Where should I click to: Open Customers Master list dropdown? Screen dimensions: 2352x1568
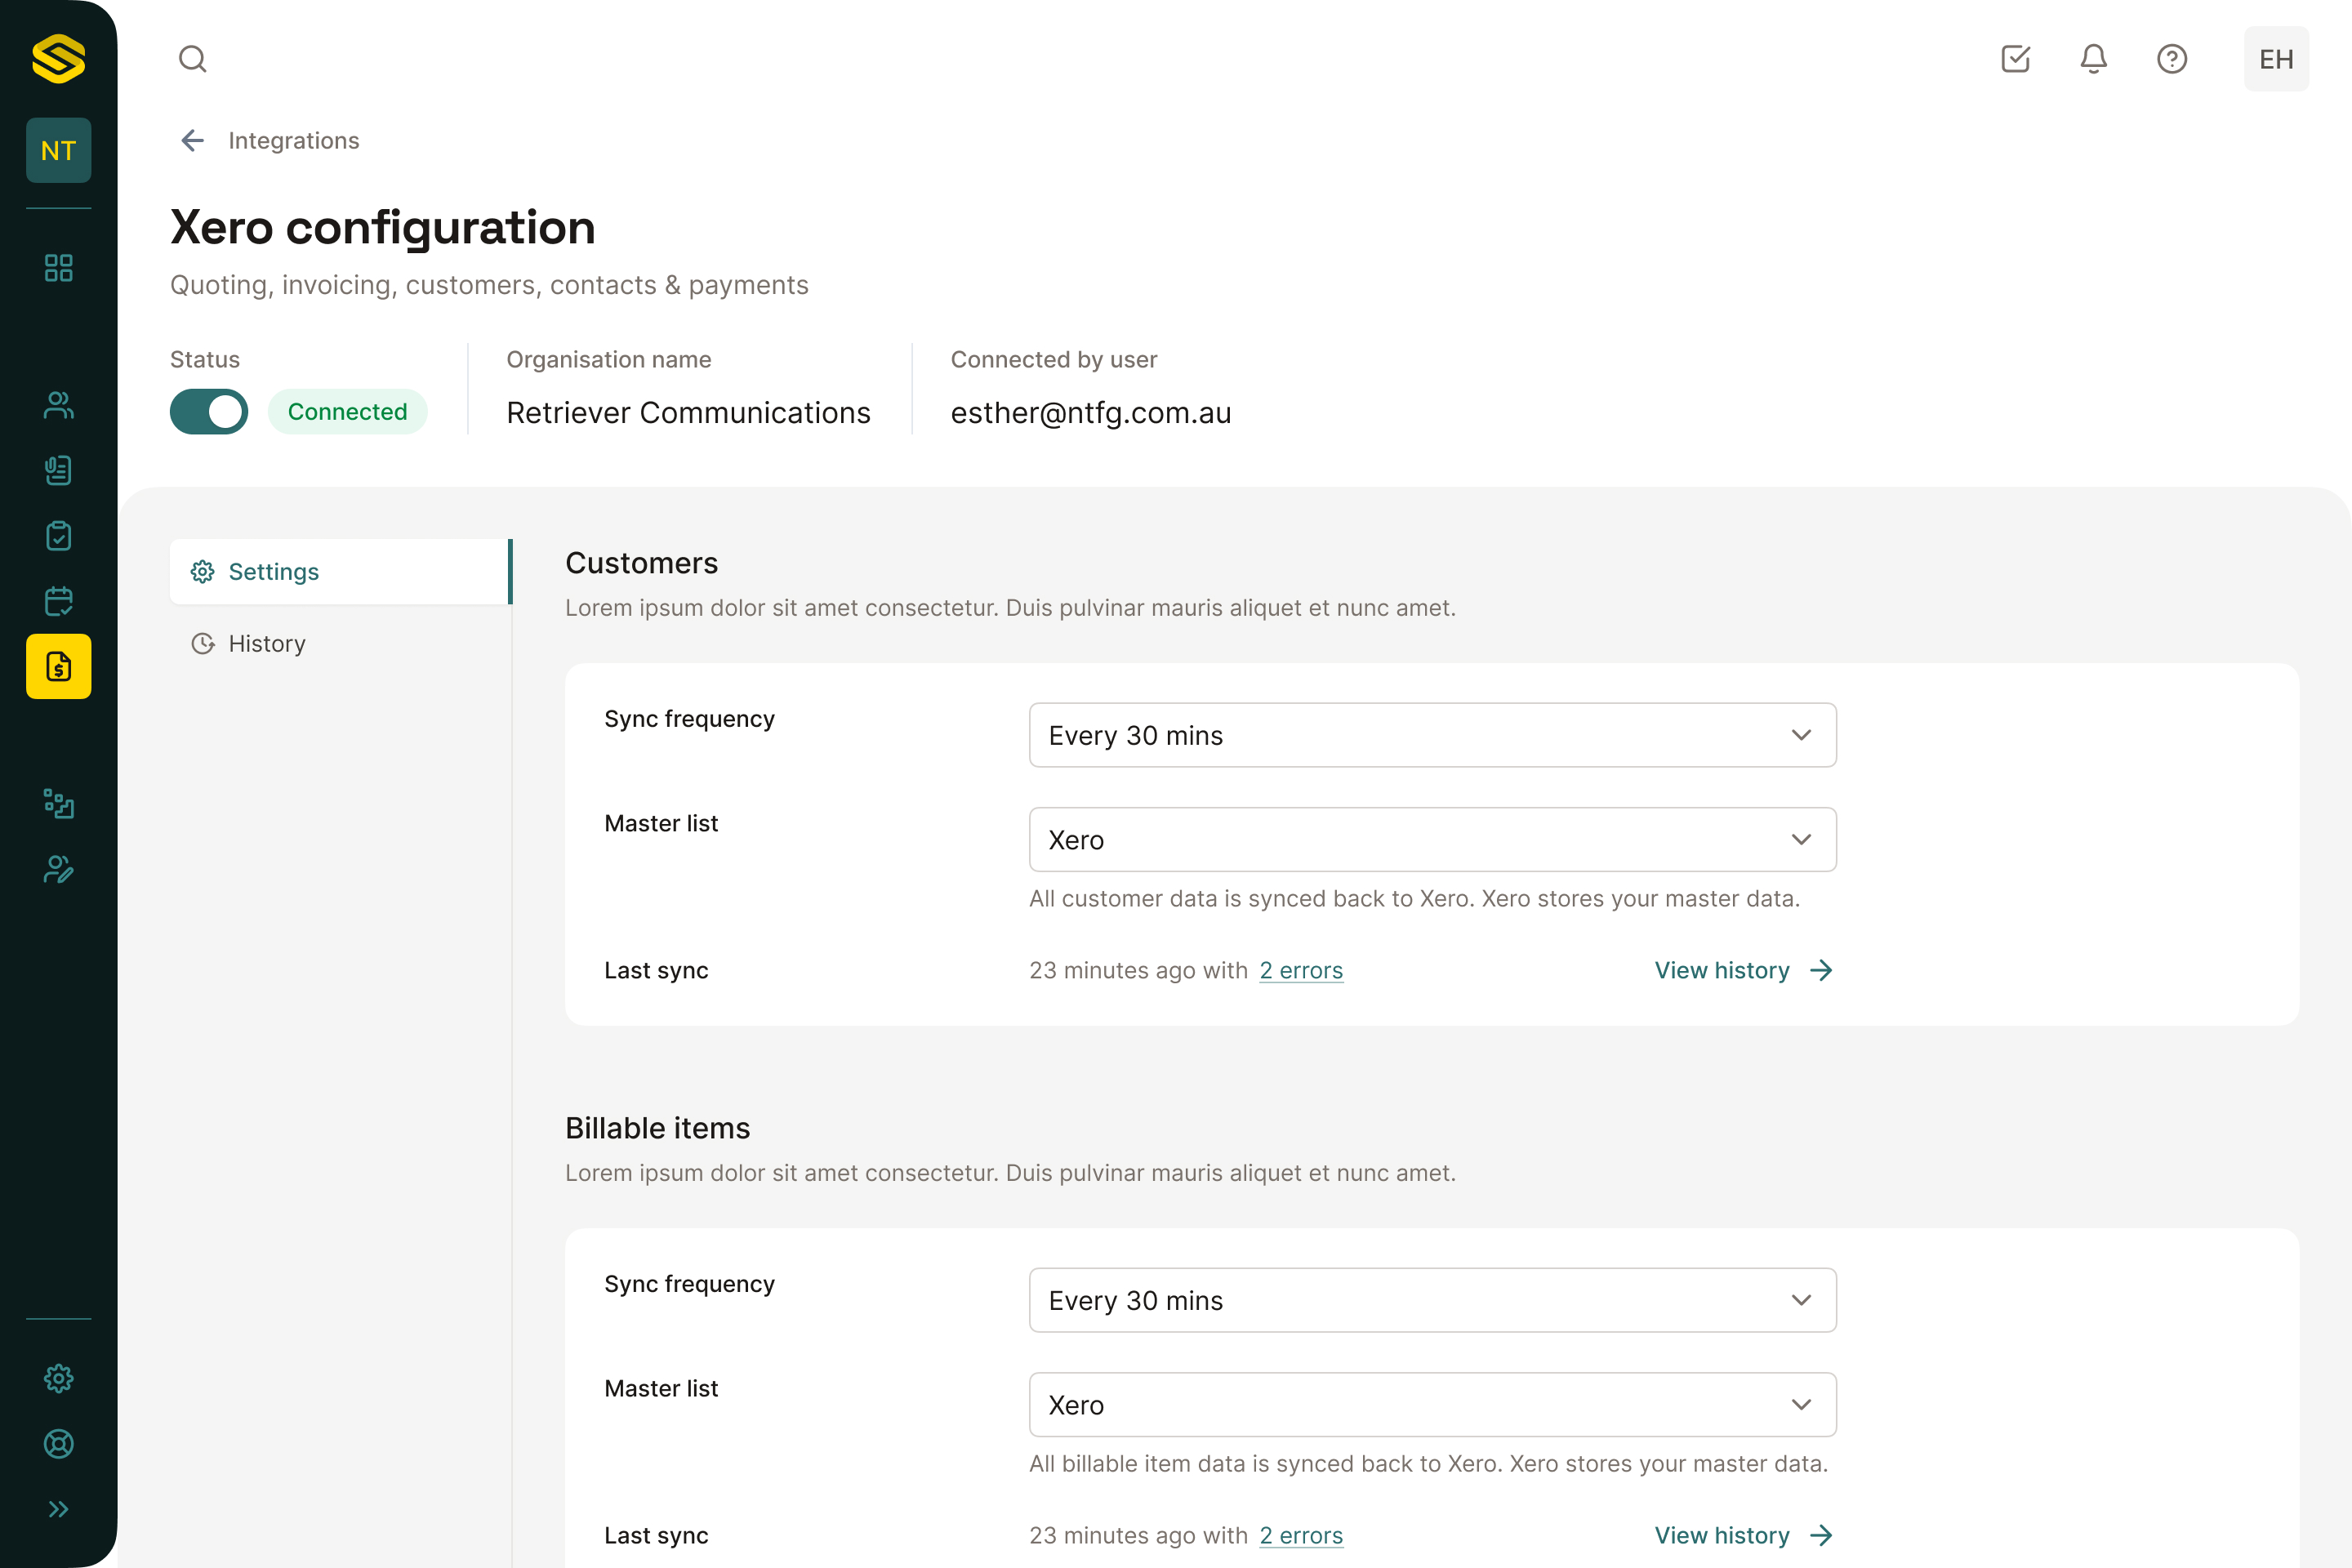pos(1432,840)
